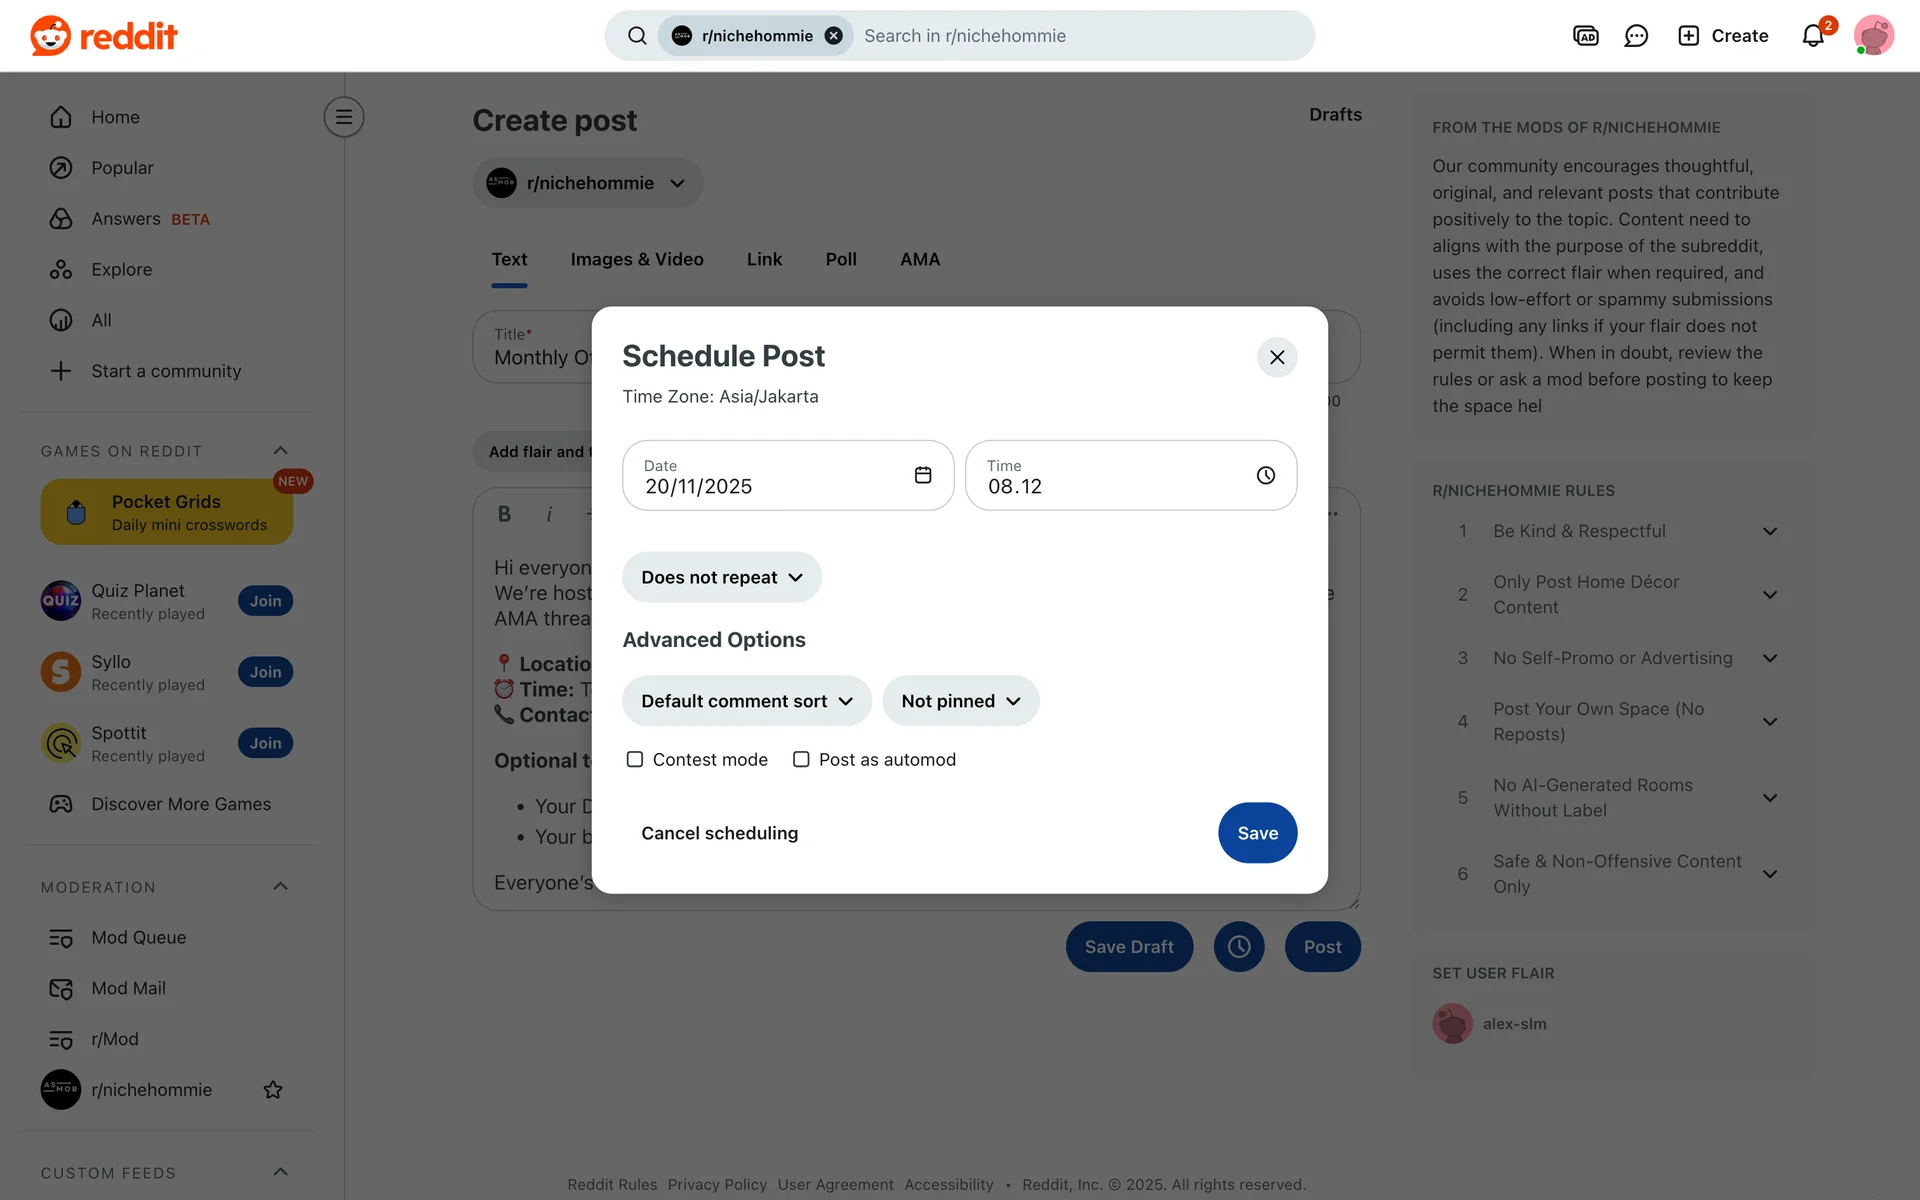The image size is (1920, 1200).
Task: Favorite r/nichehommie with the star icon
Action: (272, 1090)
